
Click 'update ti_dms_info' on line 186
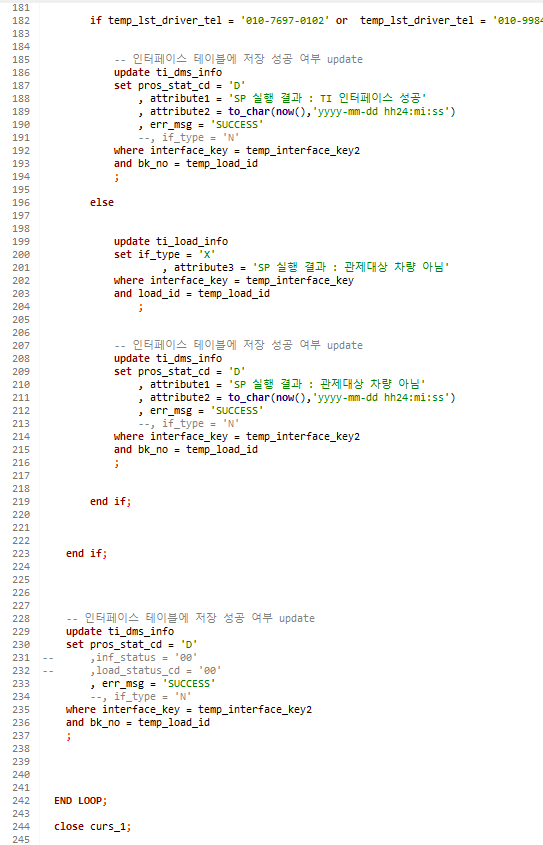click(168, 72)
